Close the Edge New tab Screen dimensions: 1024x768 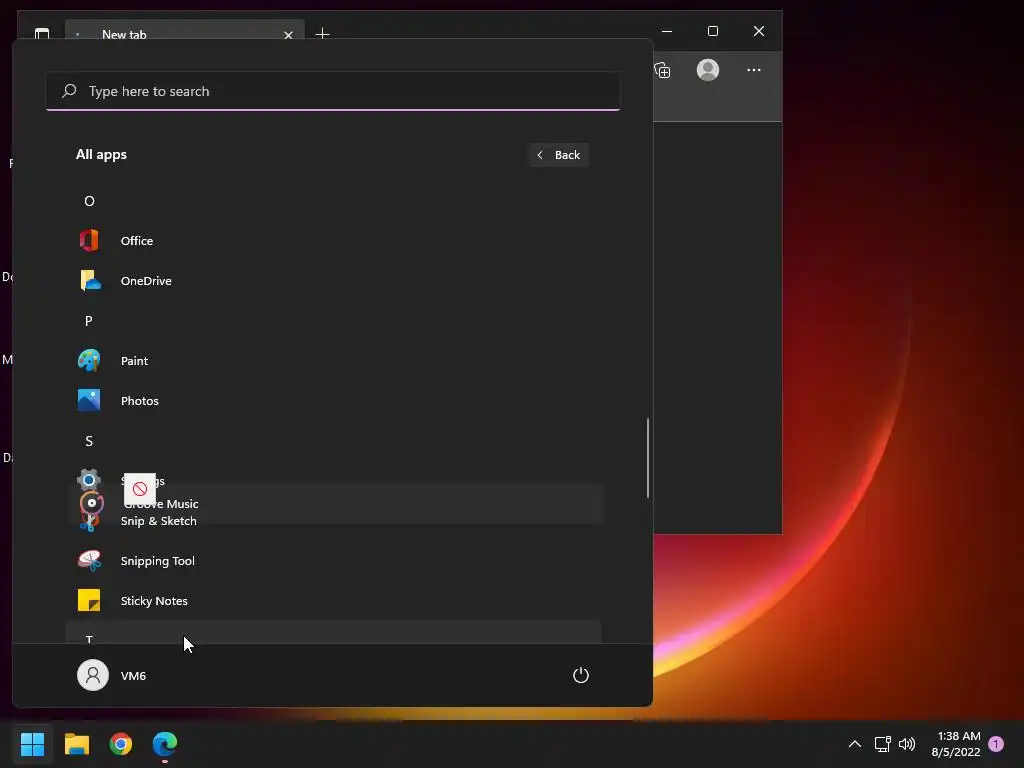288,35
